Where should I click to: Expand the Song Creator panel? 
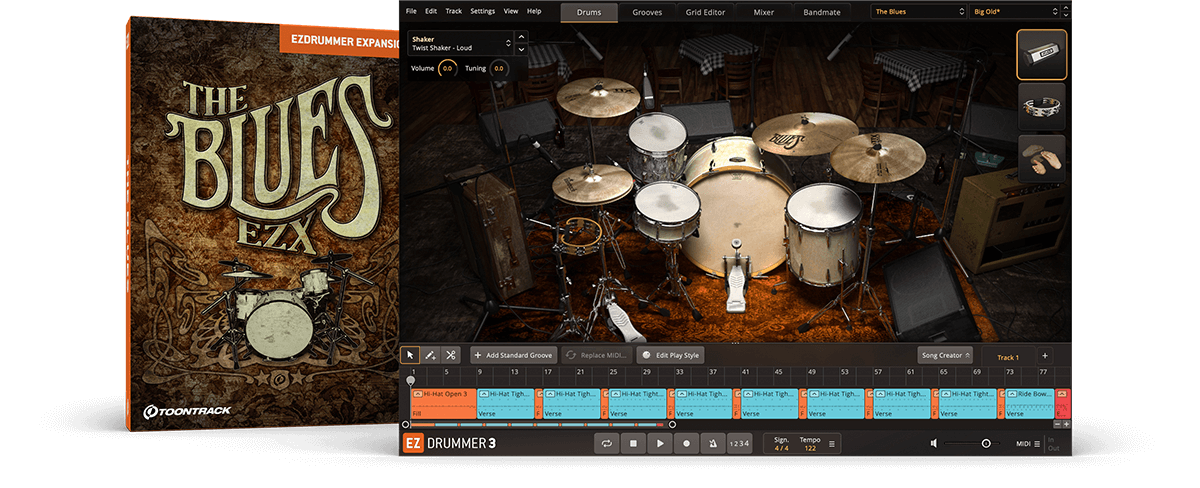(944, 355)
